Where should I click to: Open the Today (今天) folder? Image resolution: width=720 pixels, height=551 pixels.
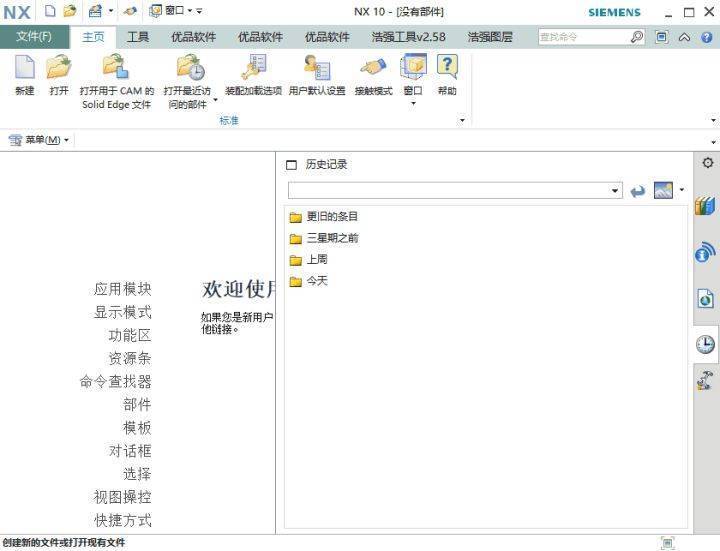309,281
